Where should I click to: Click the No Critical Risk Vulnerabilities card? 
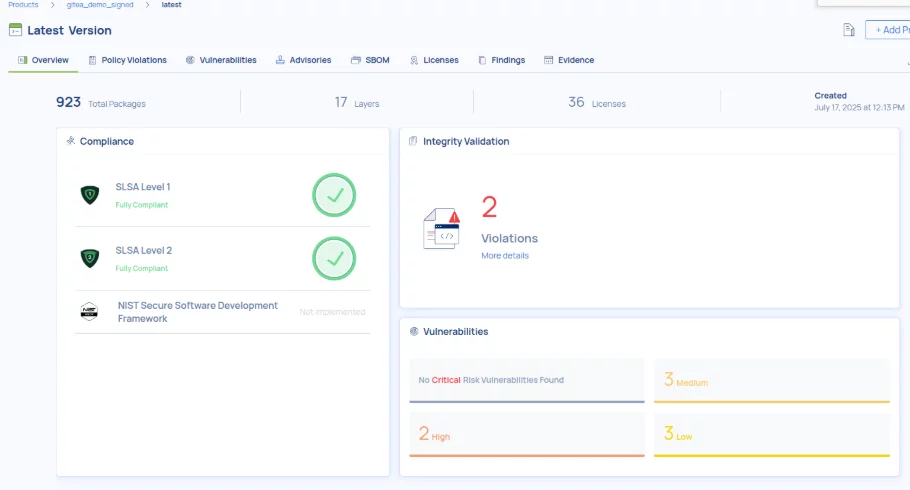(x=527, y=380)
